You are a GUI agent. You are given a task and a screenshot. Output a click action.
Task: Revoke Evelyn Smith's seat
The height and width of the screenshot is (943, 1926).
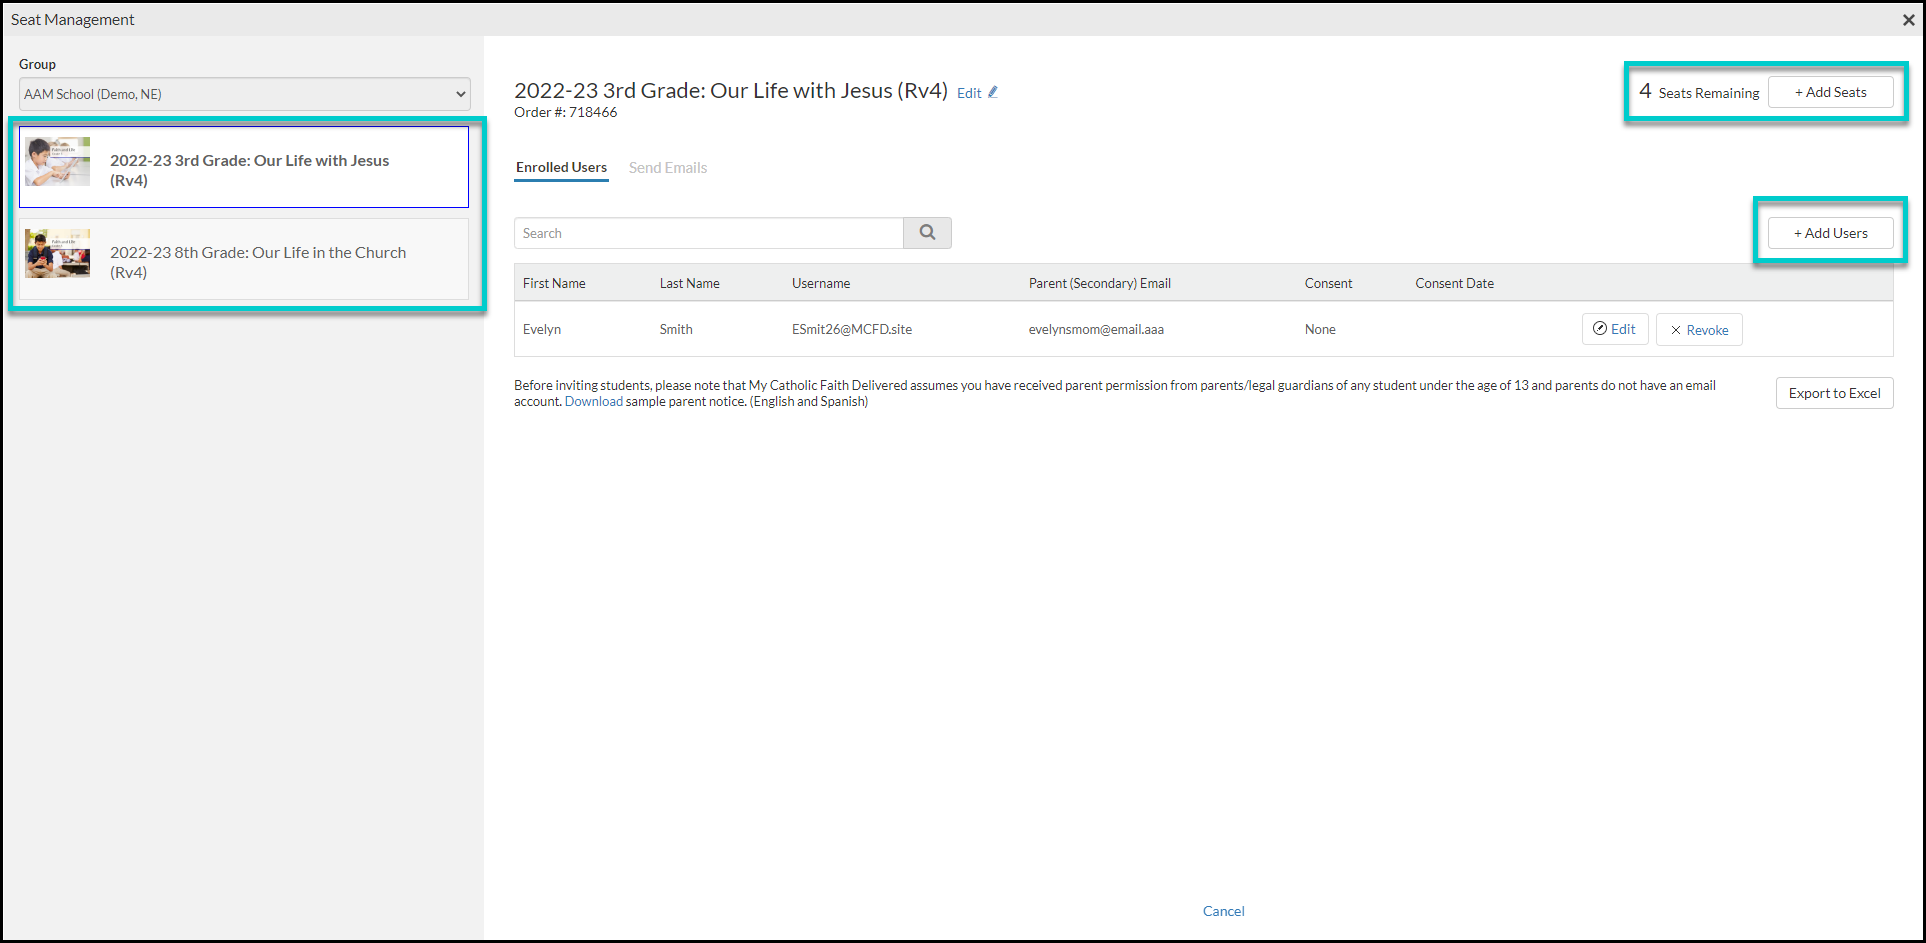(x=1699, y=330)
